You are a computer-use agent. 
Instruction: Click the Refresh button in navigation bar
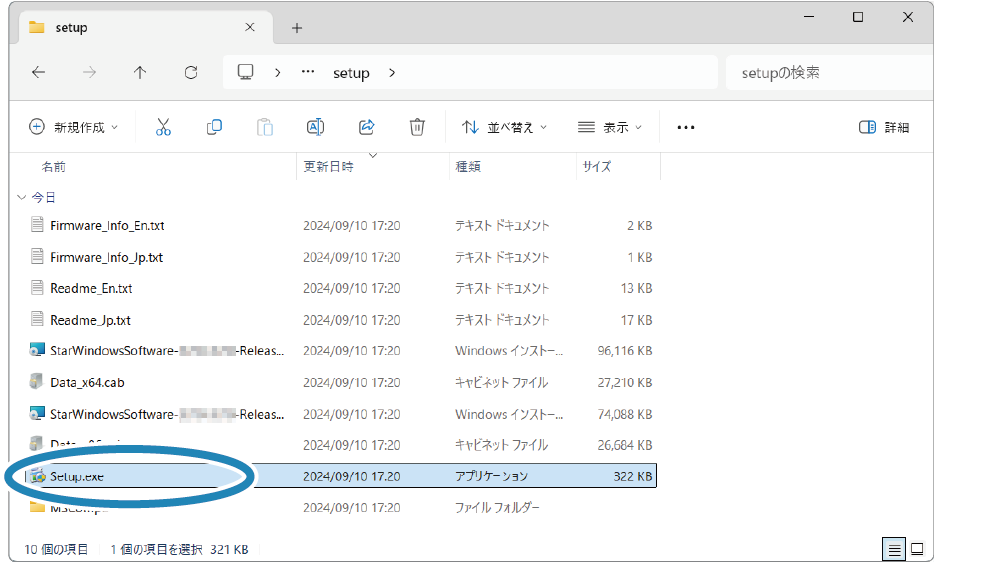point(191,73)
